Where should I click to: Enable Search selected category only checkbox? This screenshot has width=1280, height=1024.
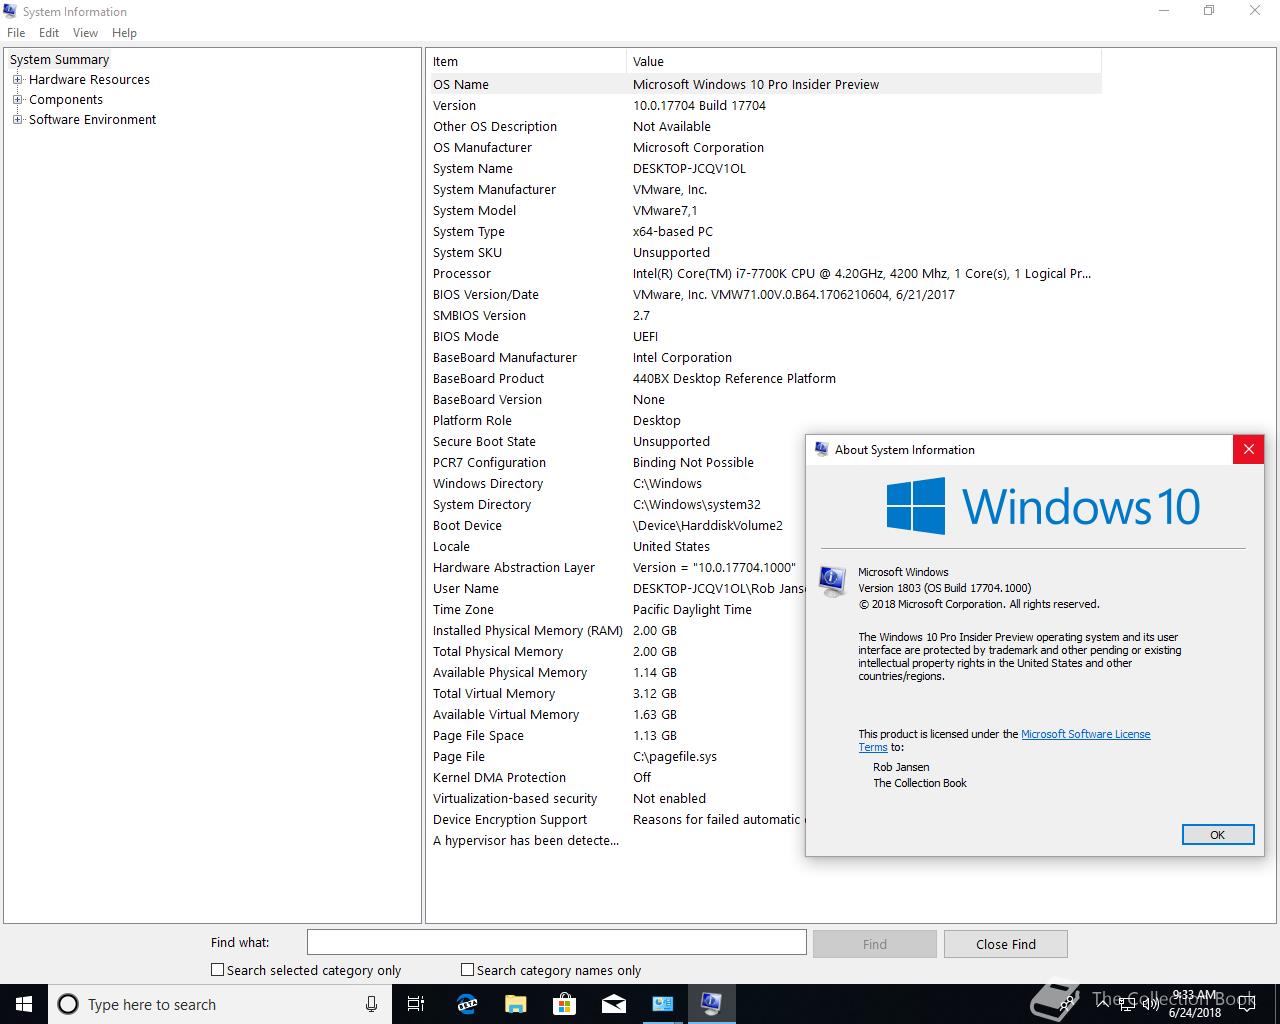tap(217, 970)
